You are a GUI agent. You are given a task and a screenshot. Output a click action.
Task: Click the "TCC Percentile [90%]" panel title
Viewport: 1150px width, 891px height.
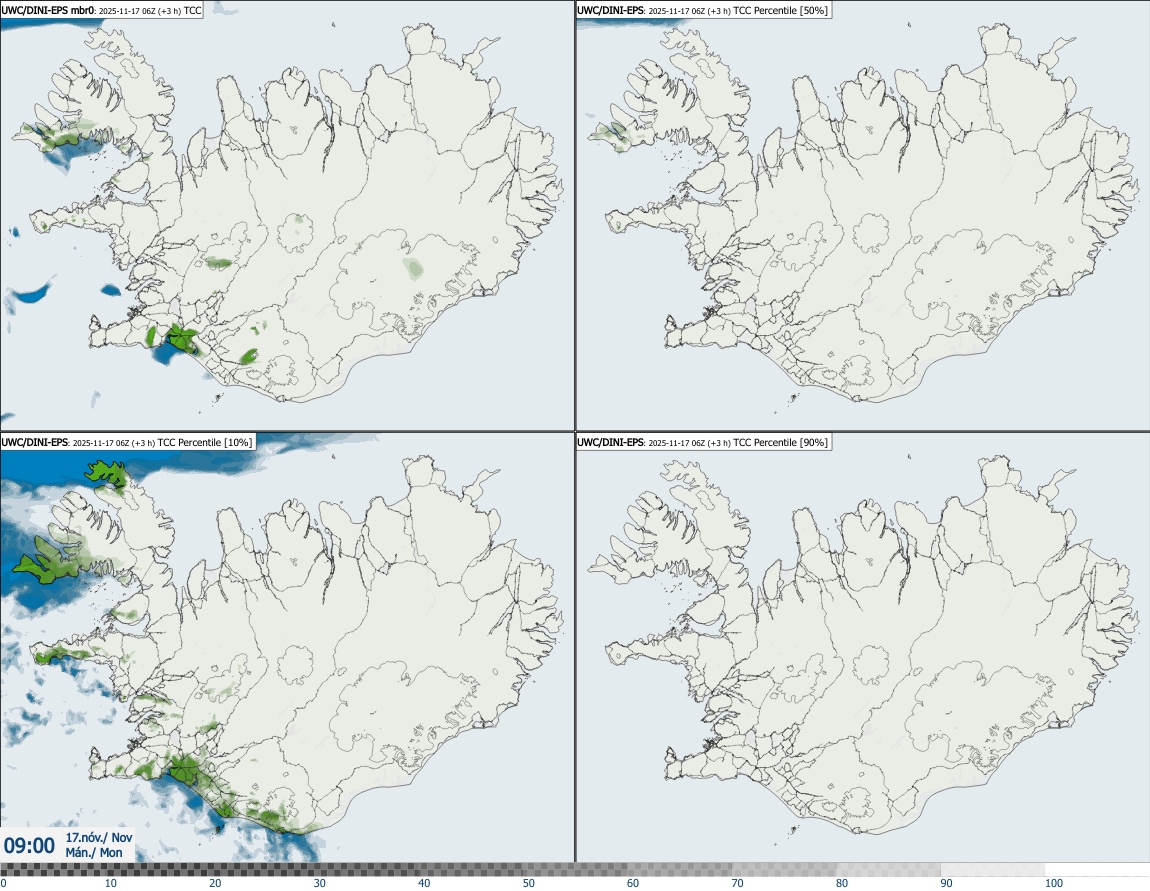click(x=704, y=442)
